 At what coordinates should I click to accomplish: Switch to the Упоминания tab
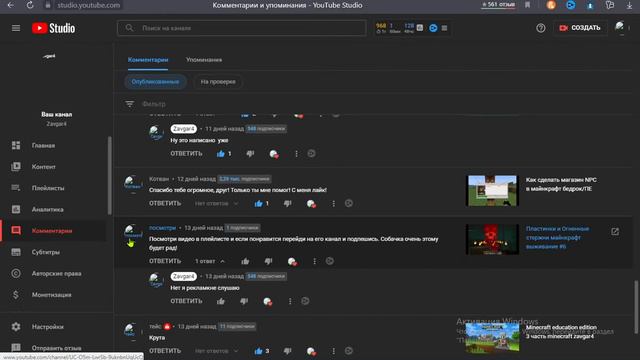click(204, 60)
